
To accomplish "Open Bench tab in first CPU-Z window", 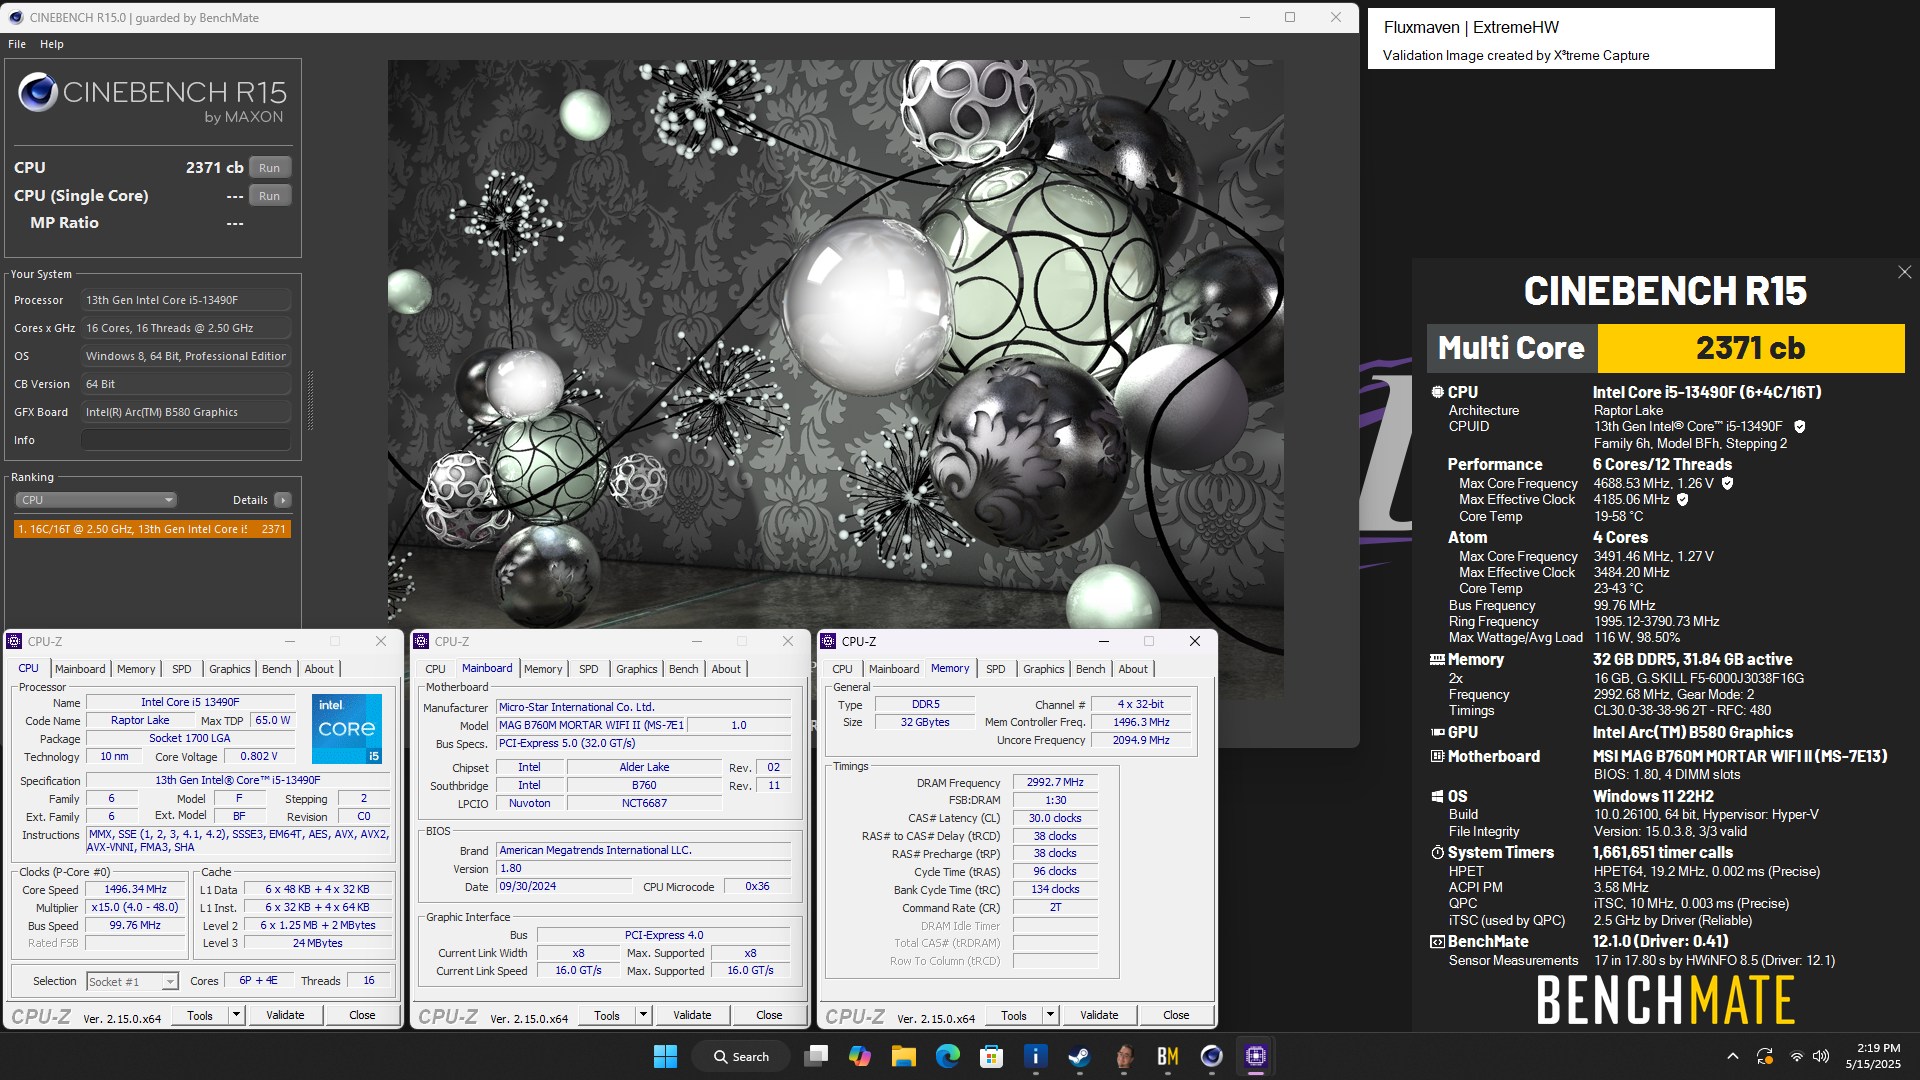I will click(277, 669).
